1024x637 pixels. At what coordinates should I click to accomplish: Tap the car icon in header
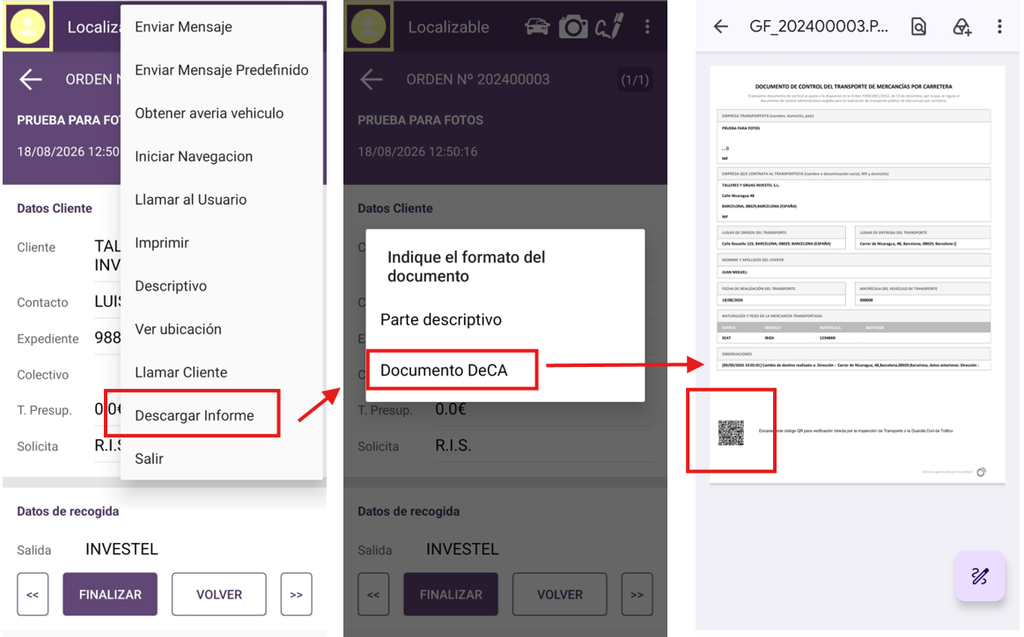(x=537, y=27)
